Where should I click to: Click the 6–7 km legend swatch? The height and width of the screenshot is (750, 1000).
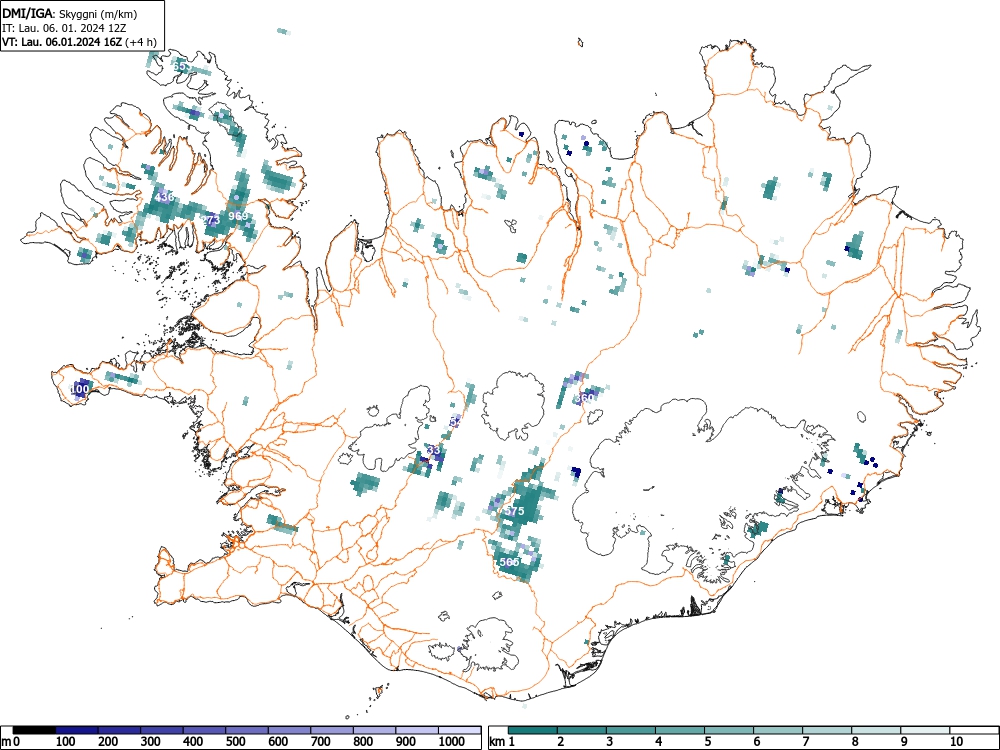click(x=778, y=730)
